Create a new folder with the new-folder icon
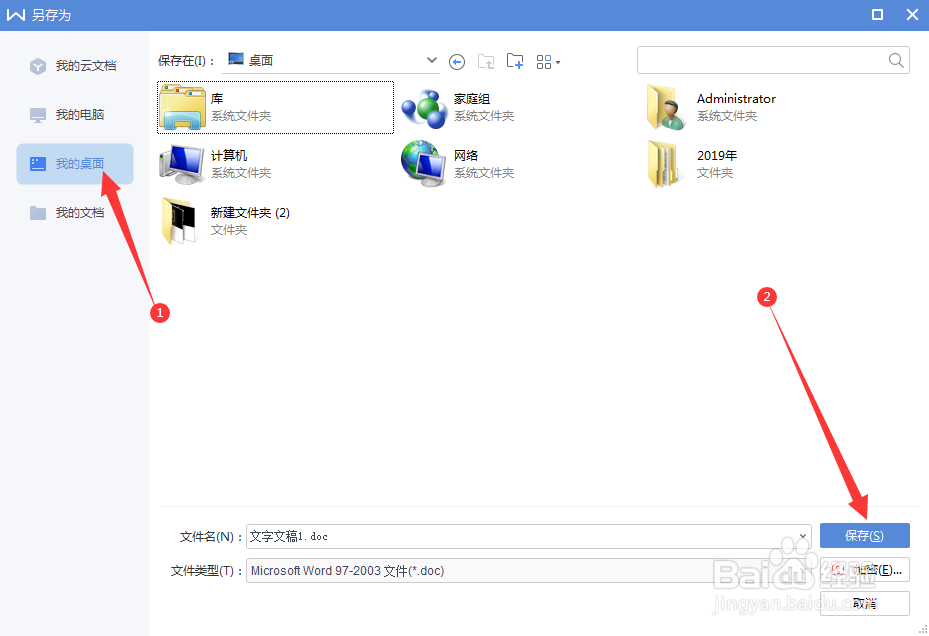Viewport: 929px width, 636px height. point(515,61)
